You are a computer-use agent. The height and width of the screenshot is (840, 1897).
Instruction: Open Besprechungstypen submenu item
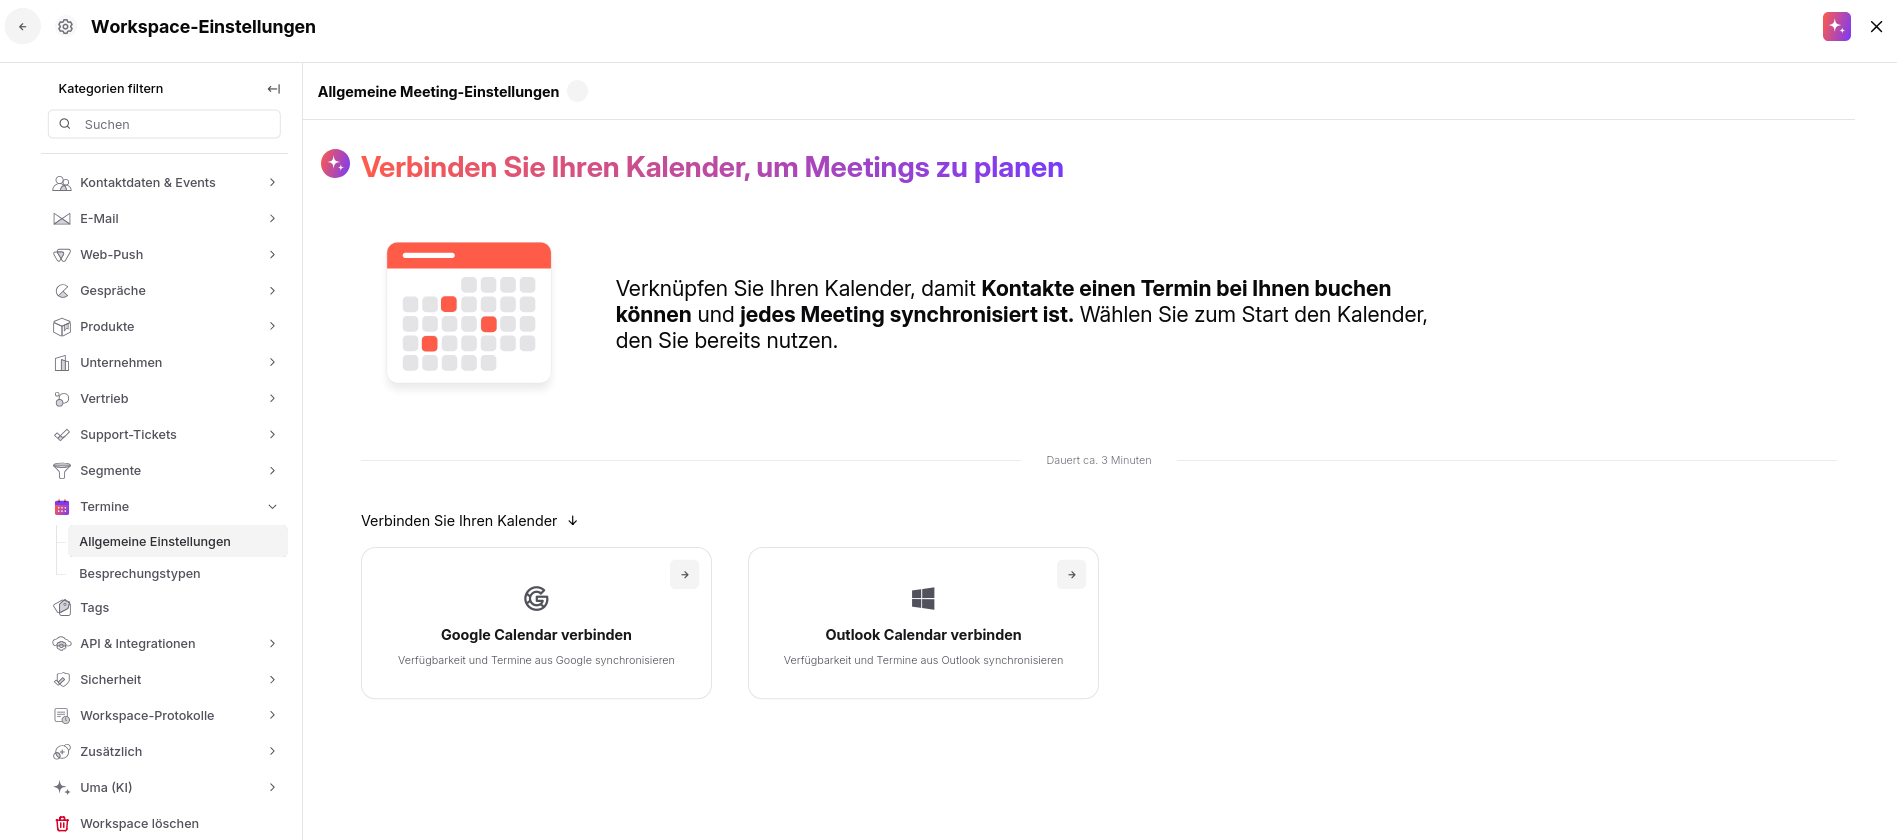(x=177, y=574)
